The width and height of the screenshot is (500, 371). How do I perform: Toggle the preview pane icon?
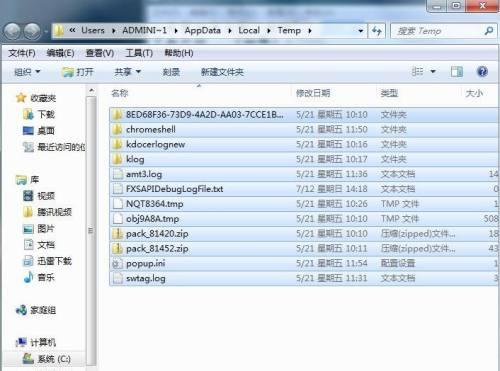456,72
